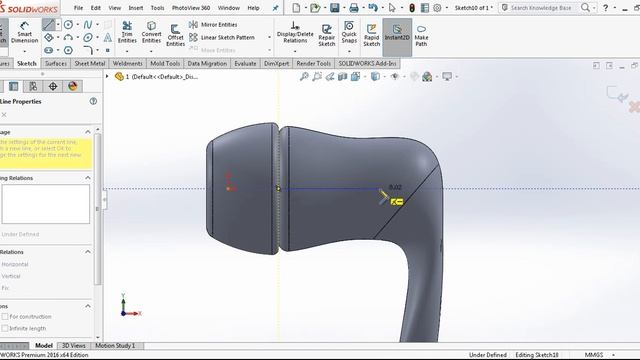Screen dimensions: 640x360
Task: Click Linear Sketch Pattern
Action: (222, 38)
